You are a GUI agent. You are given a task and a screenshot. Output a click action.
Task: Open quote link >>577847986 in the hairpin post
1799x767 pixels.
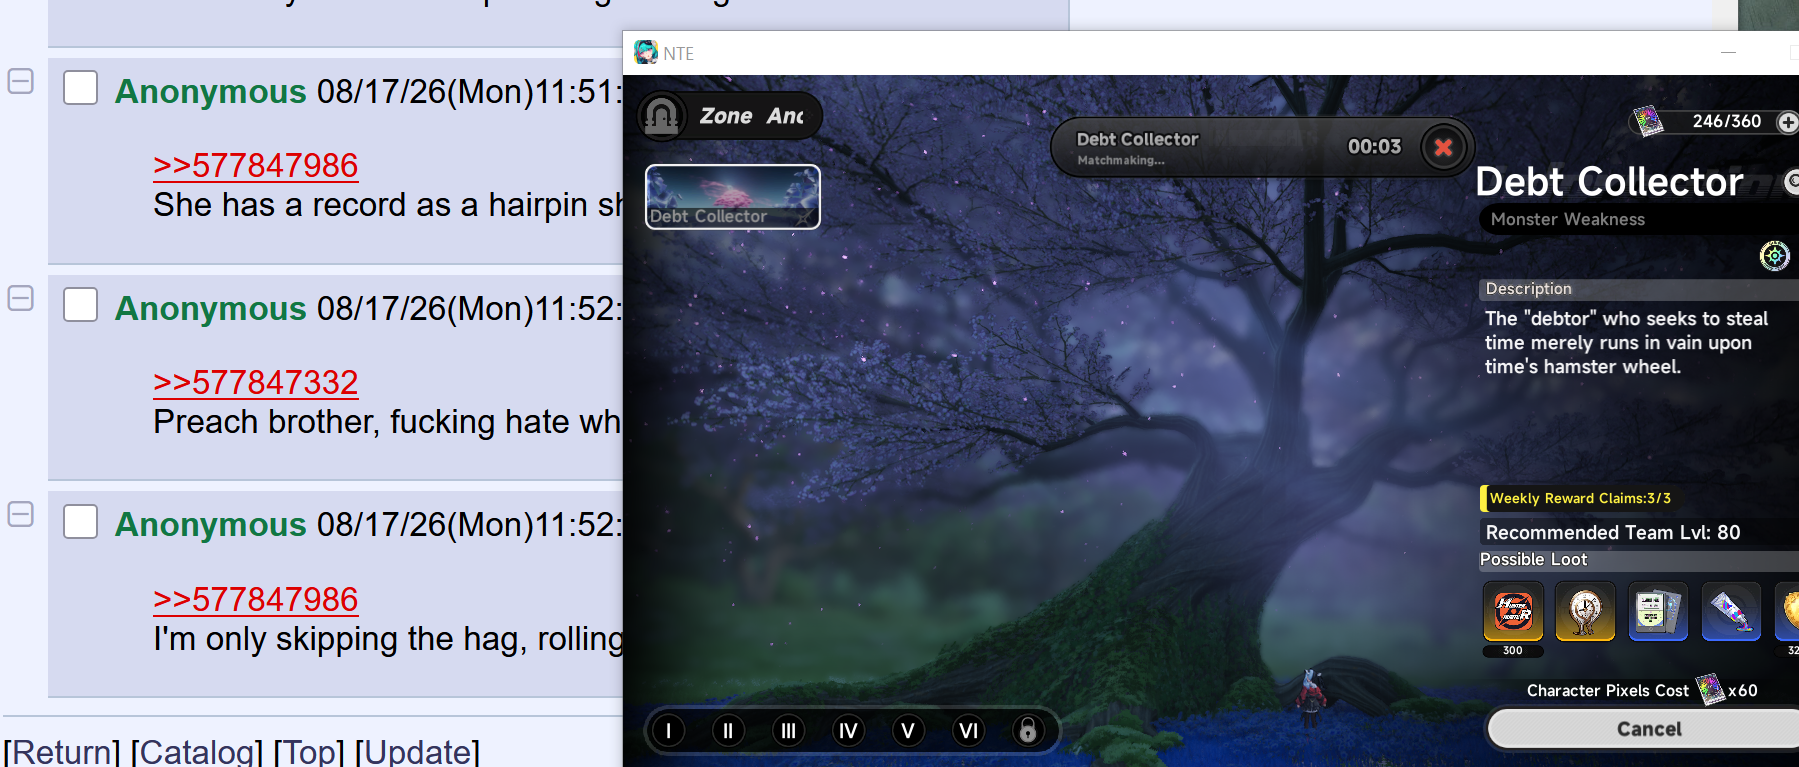(x=255, y=165)
